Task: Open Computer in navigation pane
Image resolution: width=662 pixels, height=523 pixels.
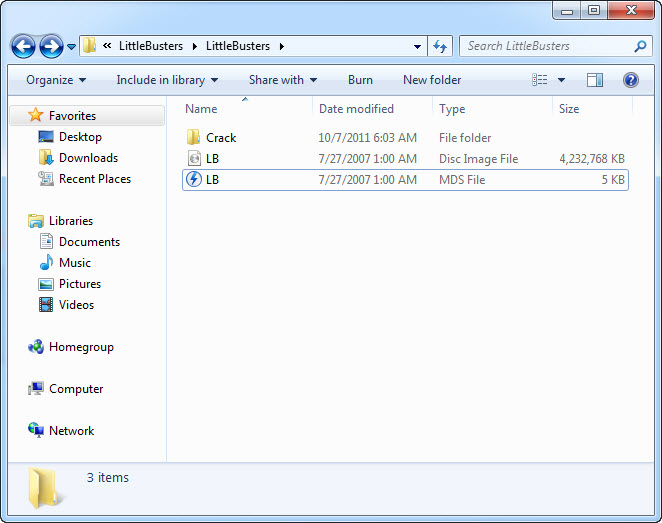Action: pos(76,389)
